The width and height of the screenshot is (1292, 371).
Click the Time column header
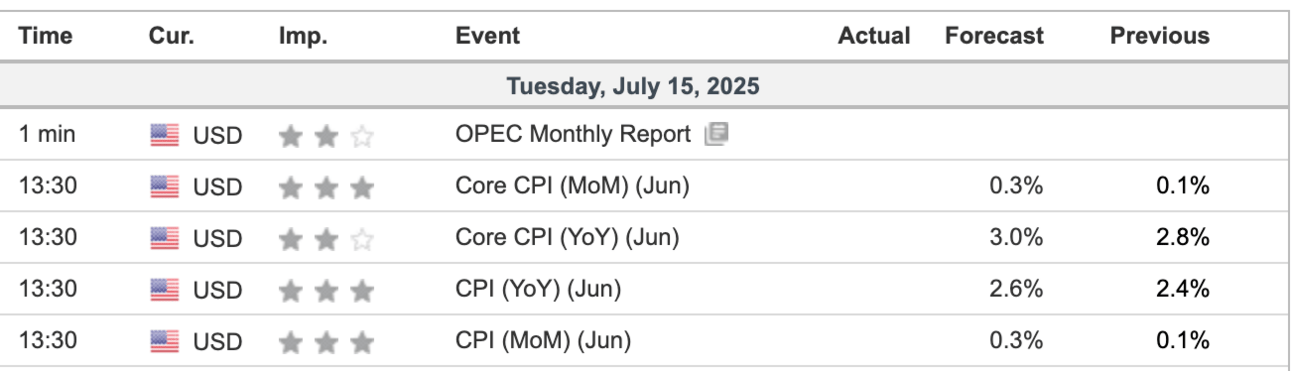click(46, 36)
